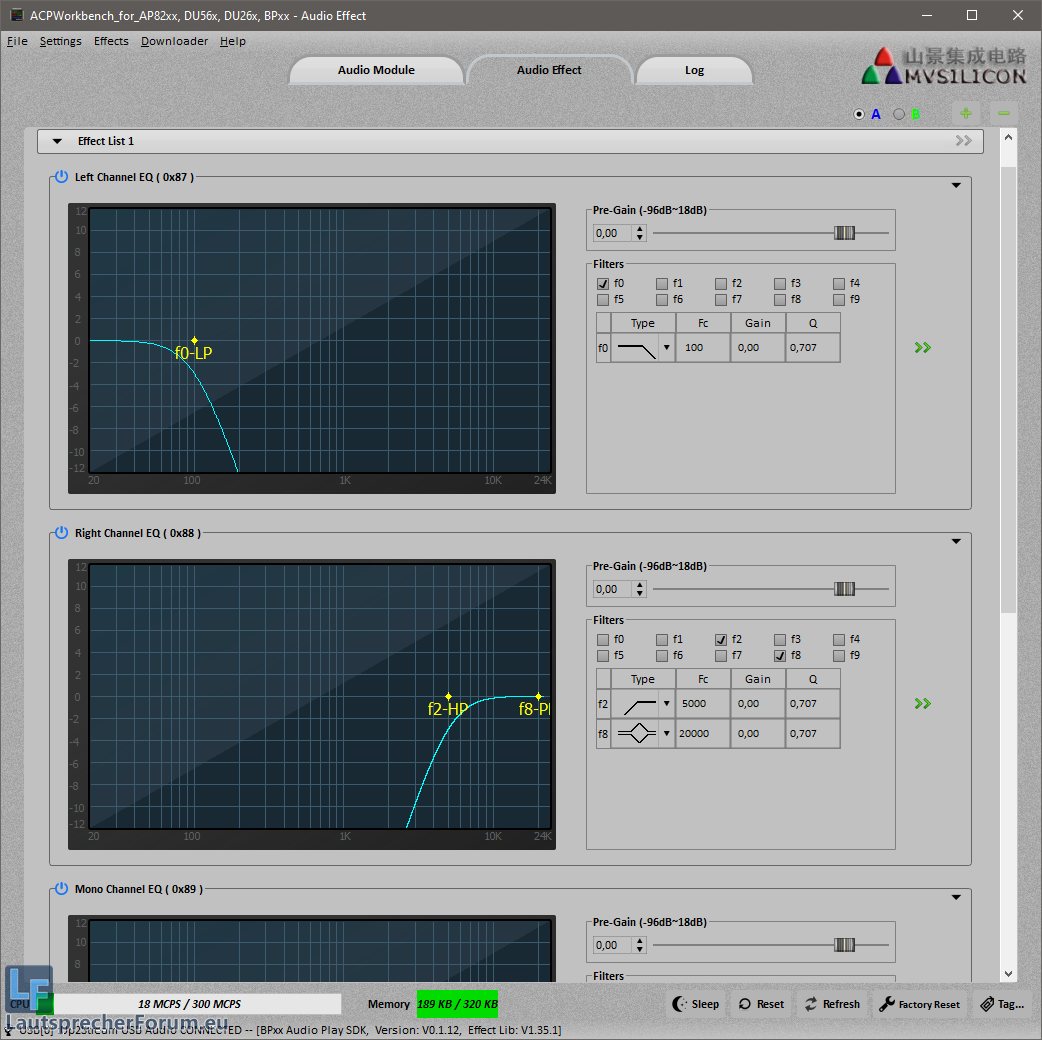Viewport: 1042px width, 1040px height.
Task: Toggle Right Channel EQ power icon
Action: tap(61, 533)
